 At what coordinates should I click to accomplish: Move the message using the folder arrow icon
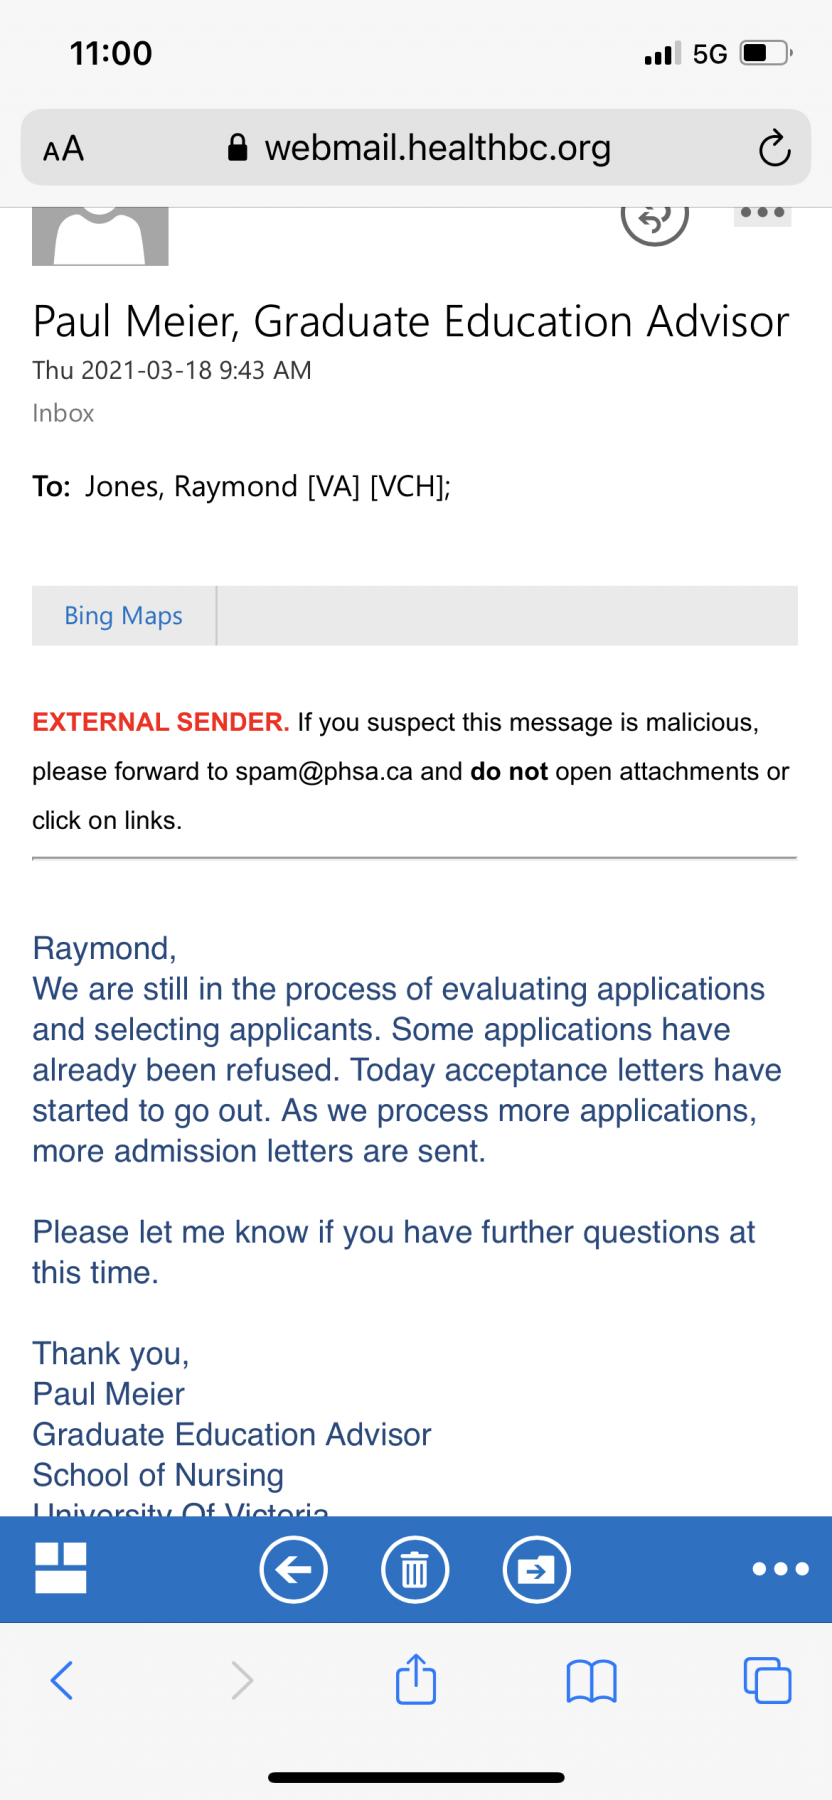click(537, 1570)
